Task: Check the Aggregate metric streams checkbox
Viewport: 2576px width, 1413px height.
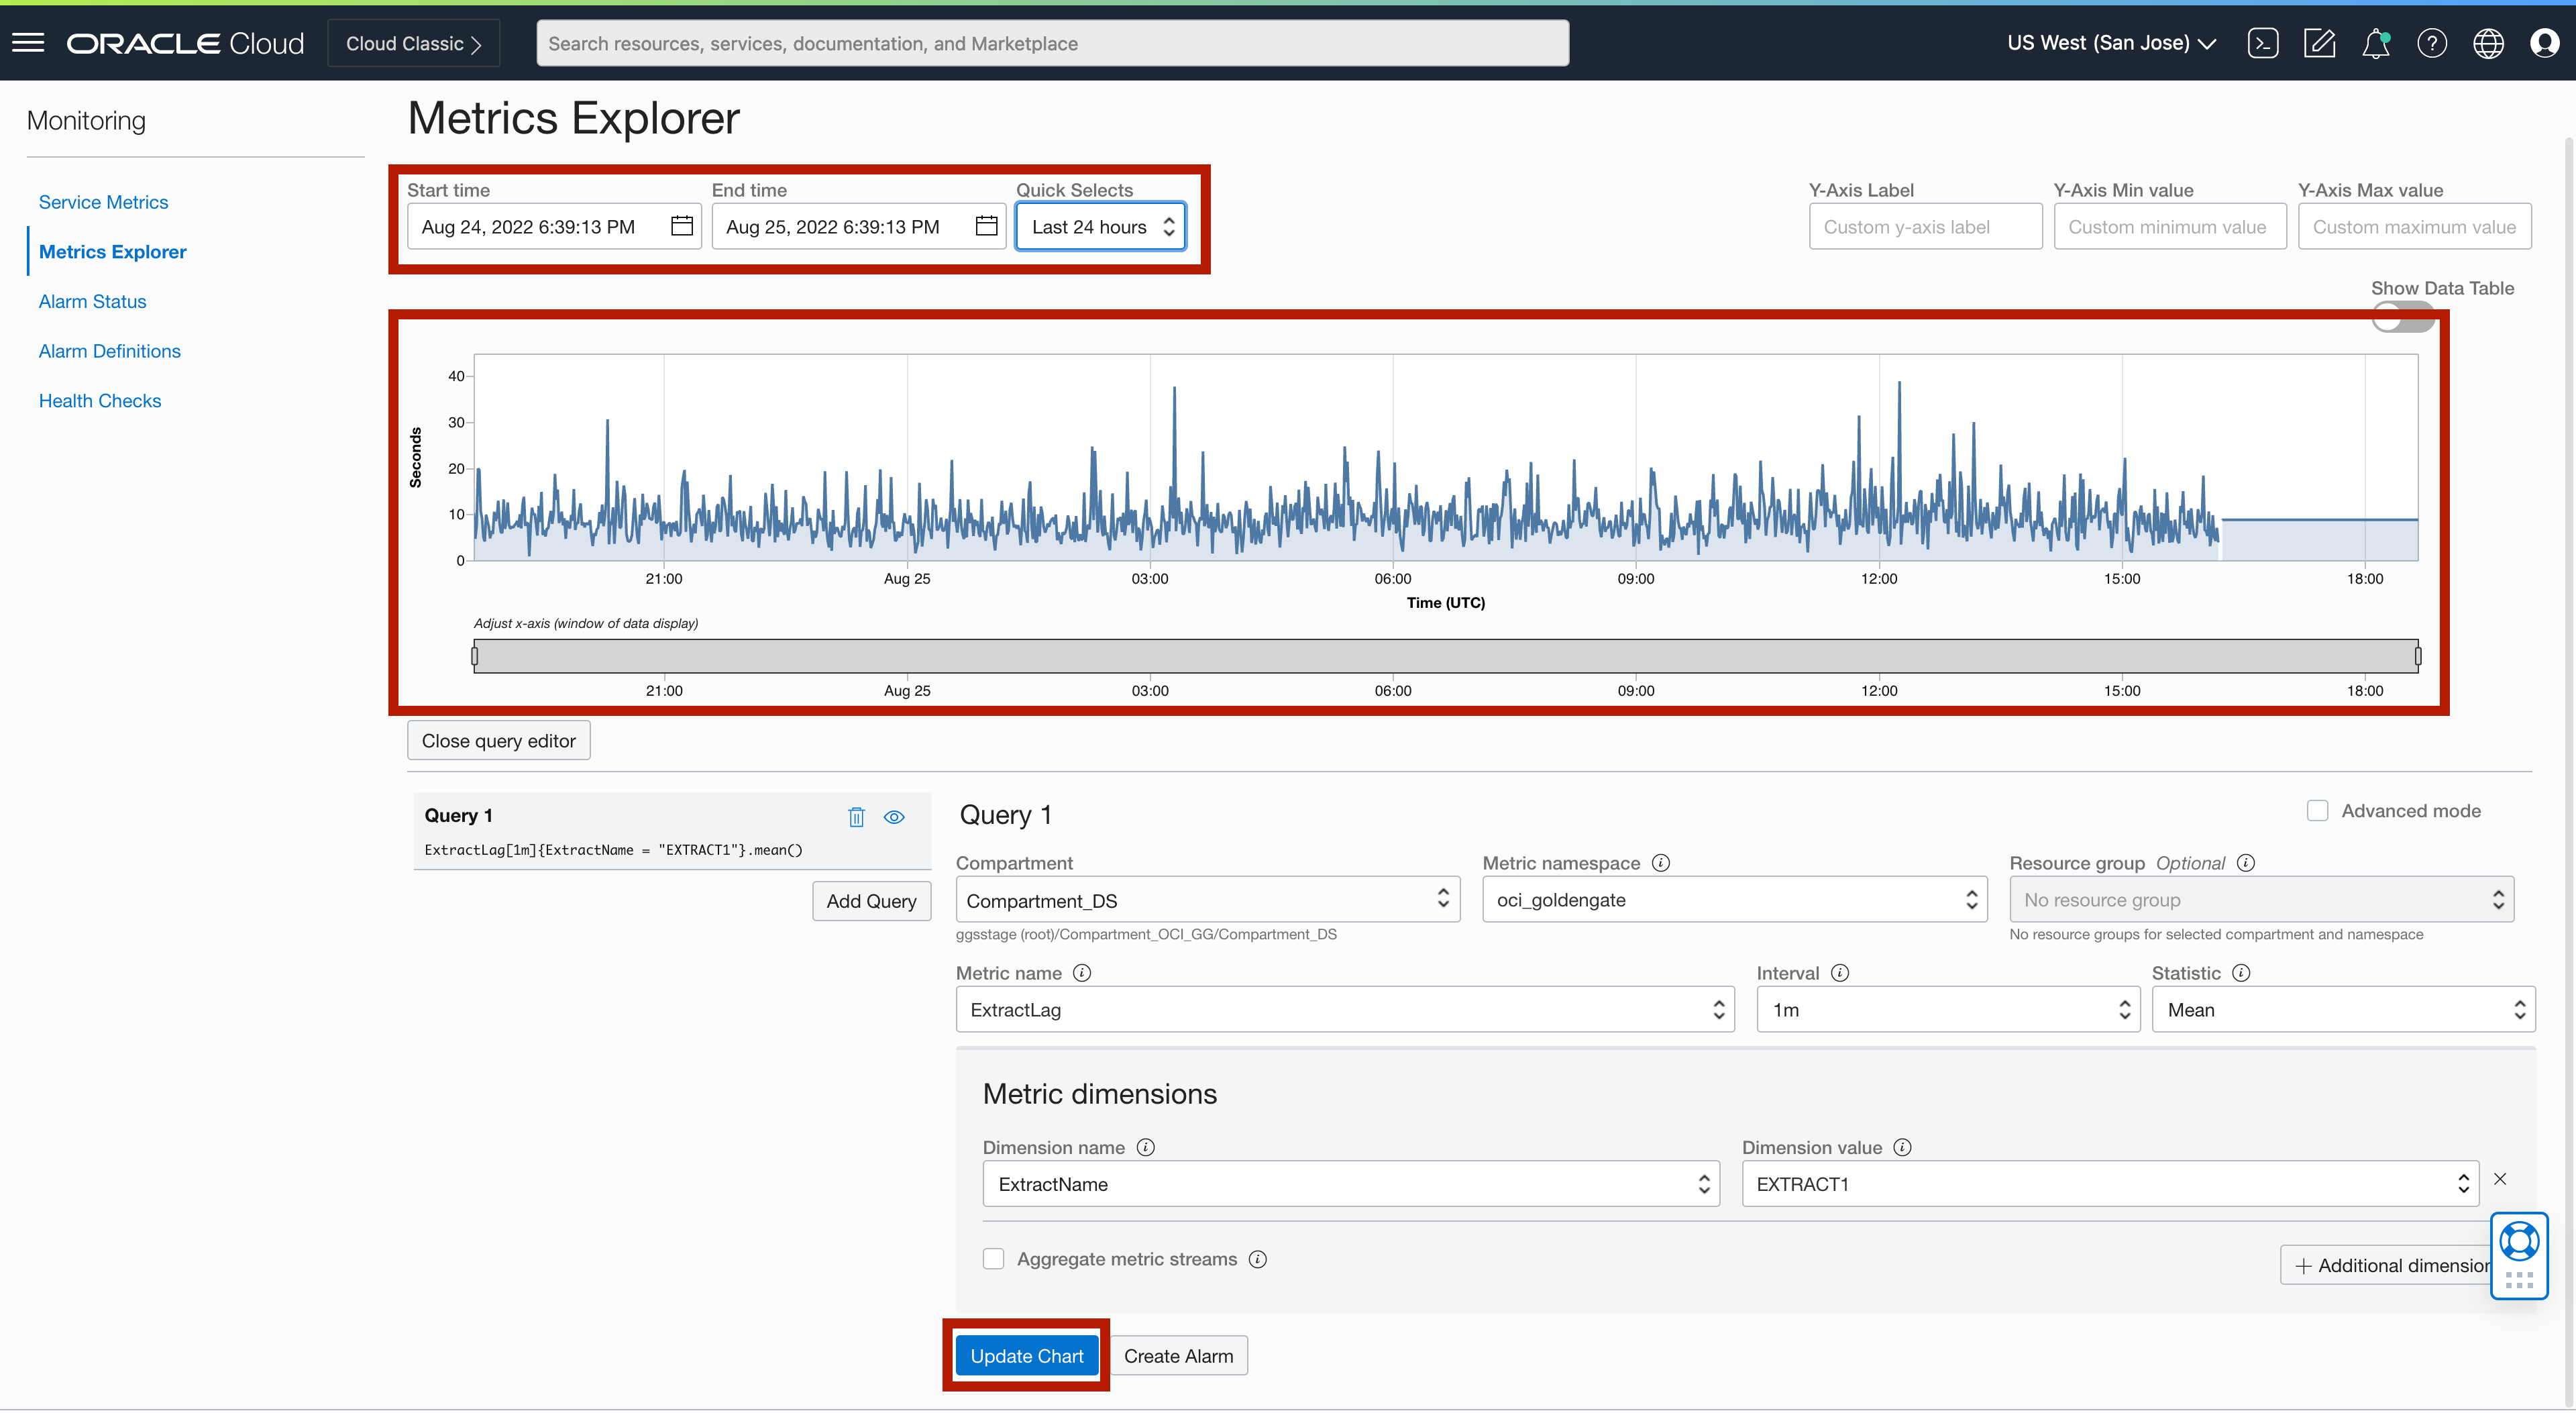Action: (993, 1258)
